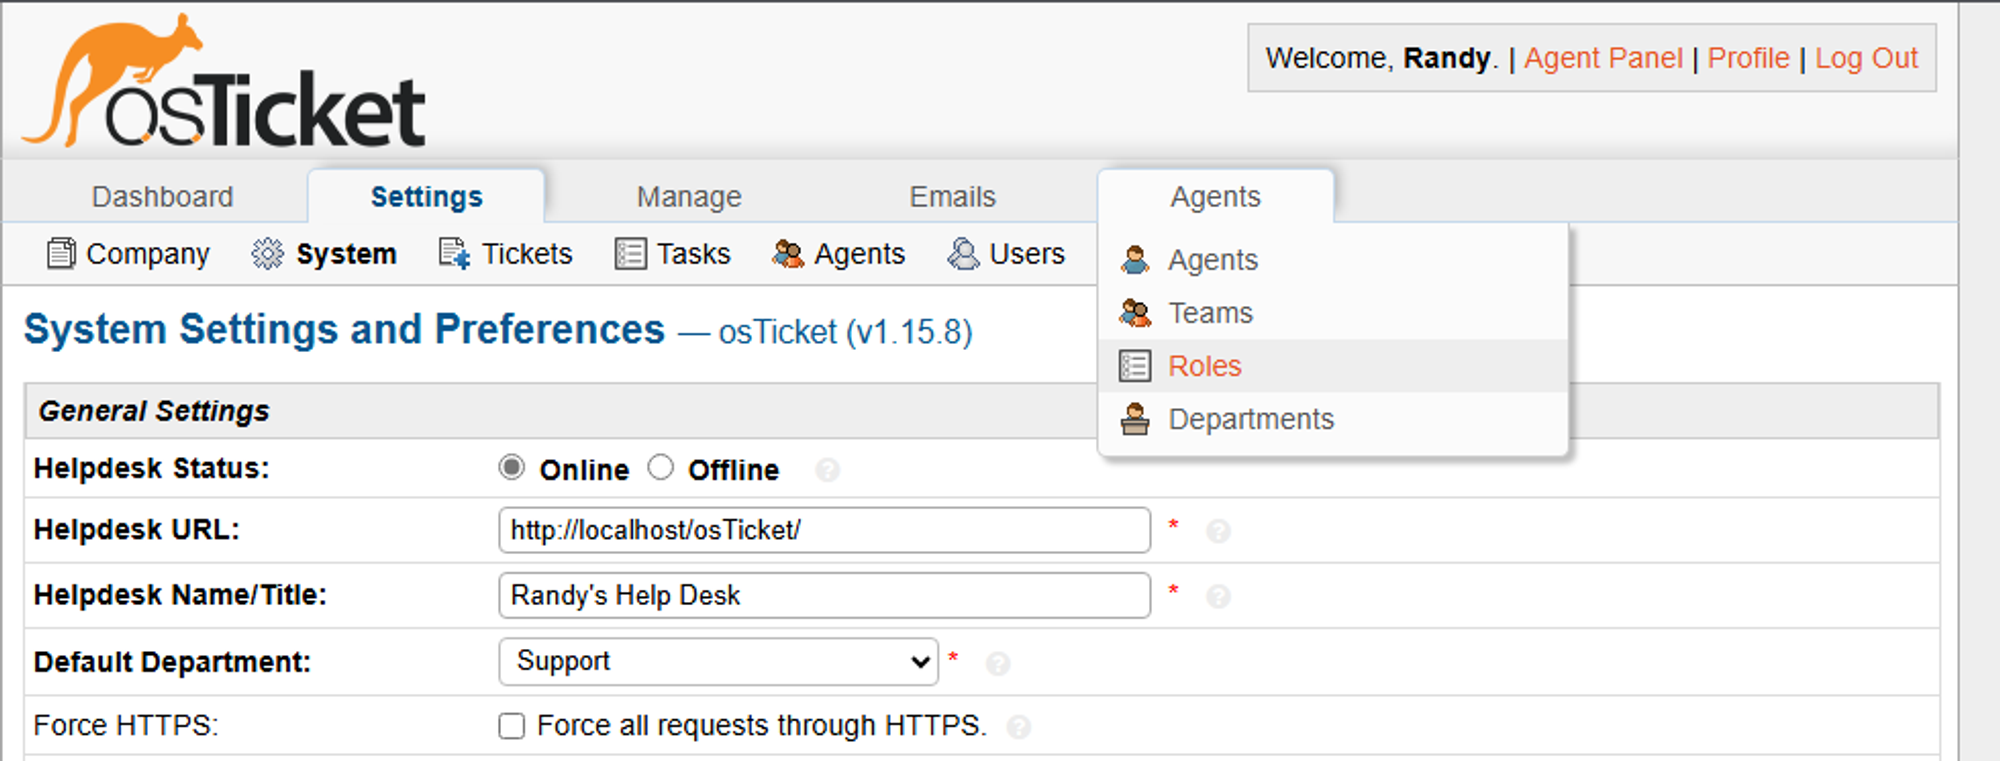Open the Agents top navigation tab
This screenshot has height=761, width=2000.
coord(1216,197)
